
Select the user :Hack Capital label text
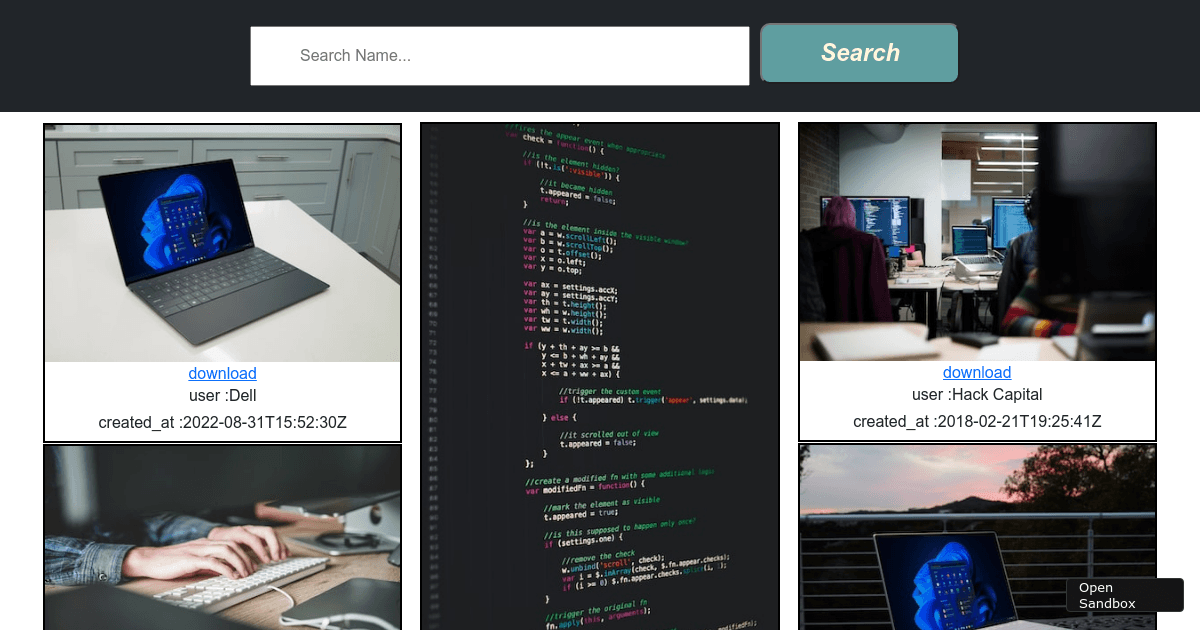click(977, 394)
